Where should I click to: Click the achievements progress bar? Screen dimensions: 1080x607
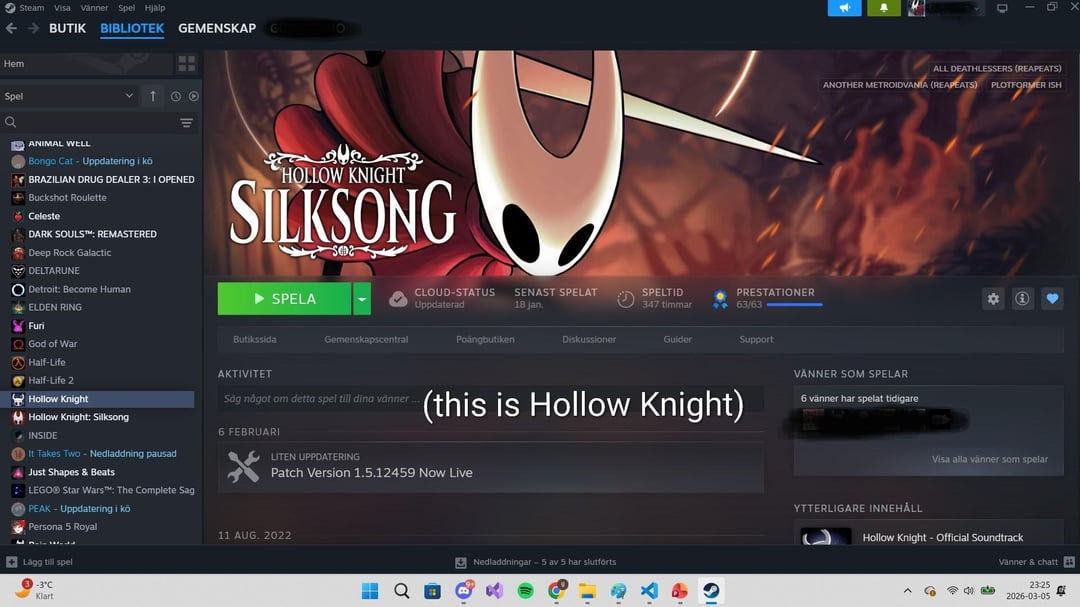[x=779, y=304]
